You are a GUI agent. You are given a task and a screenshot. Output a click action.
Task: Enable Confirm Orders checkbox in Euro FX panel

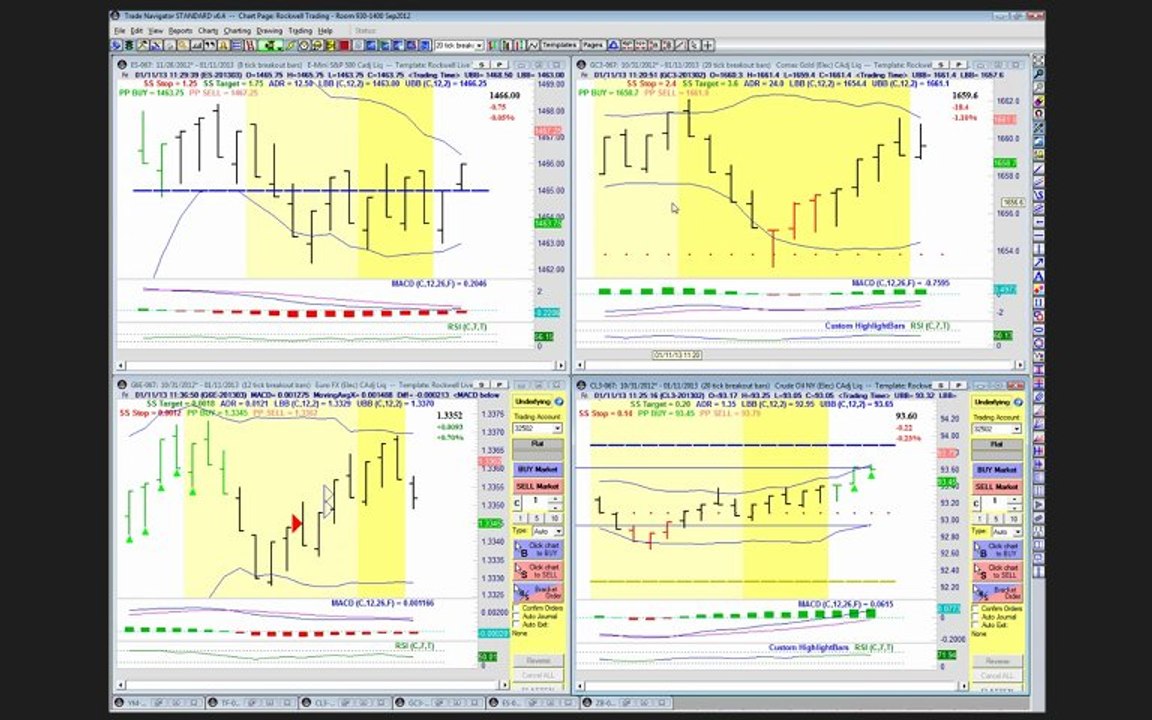pos(516,608)
